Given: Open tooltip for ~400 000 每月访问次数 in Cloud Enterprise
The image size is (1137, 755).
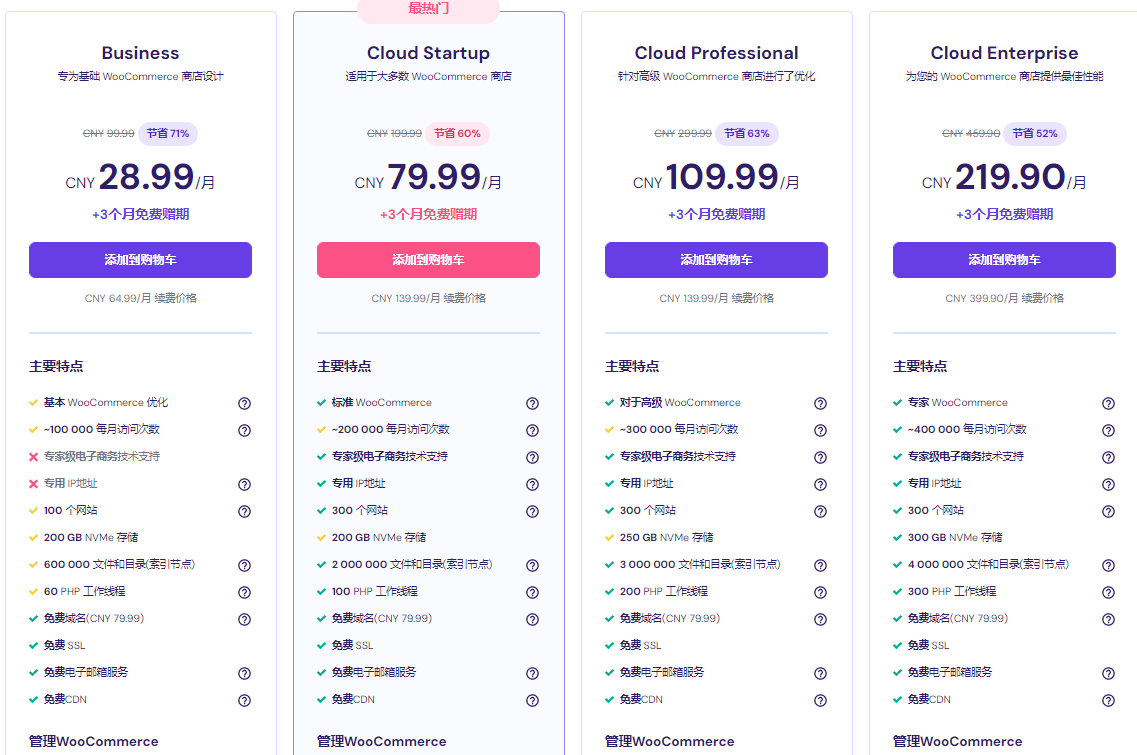Looking at the screenshot, I should [x=1108, y=430].
